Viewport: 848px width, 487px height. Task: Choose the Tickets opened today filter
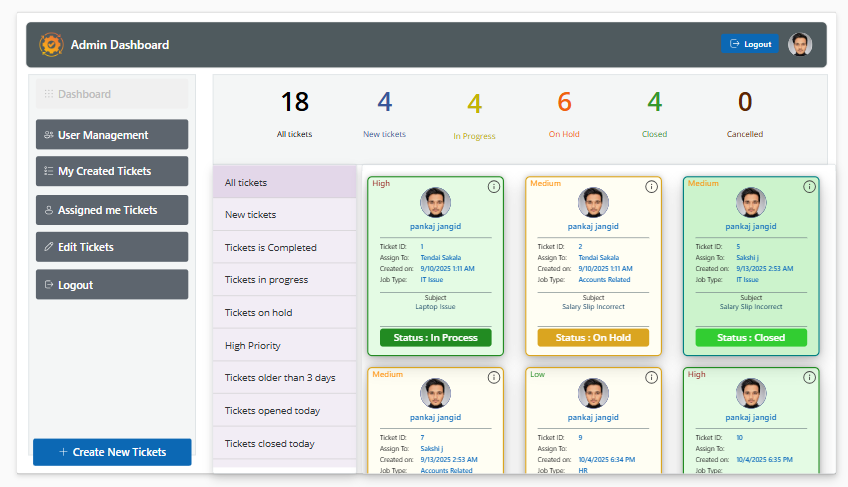coord(284,411)
